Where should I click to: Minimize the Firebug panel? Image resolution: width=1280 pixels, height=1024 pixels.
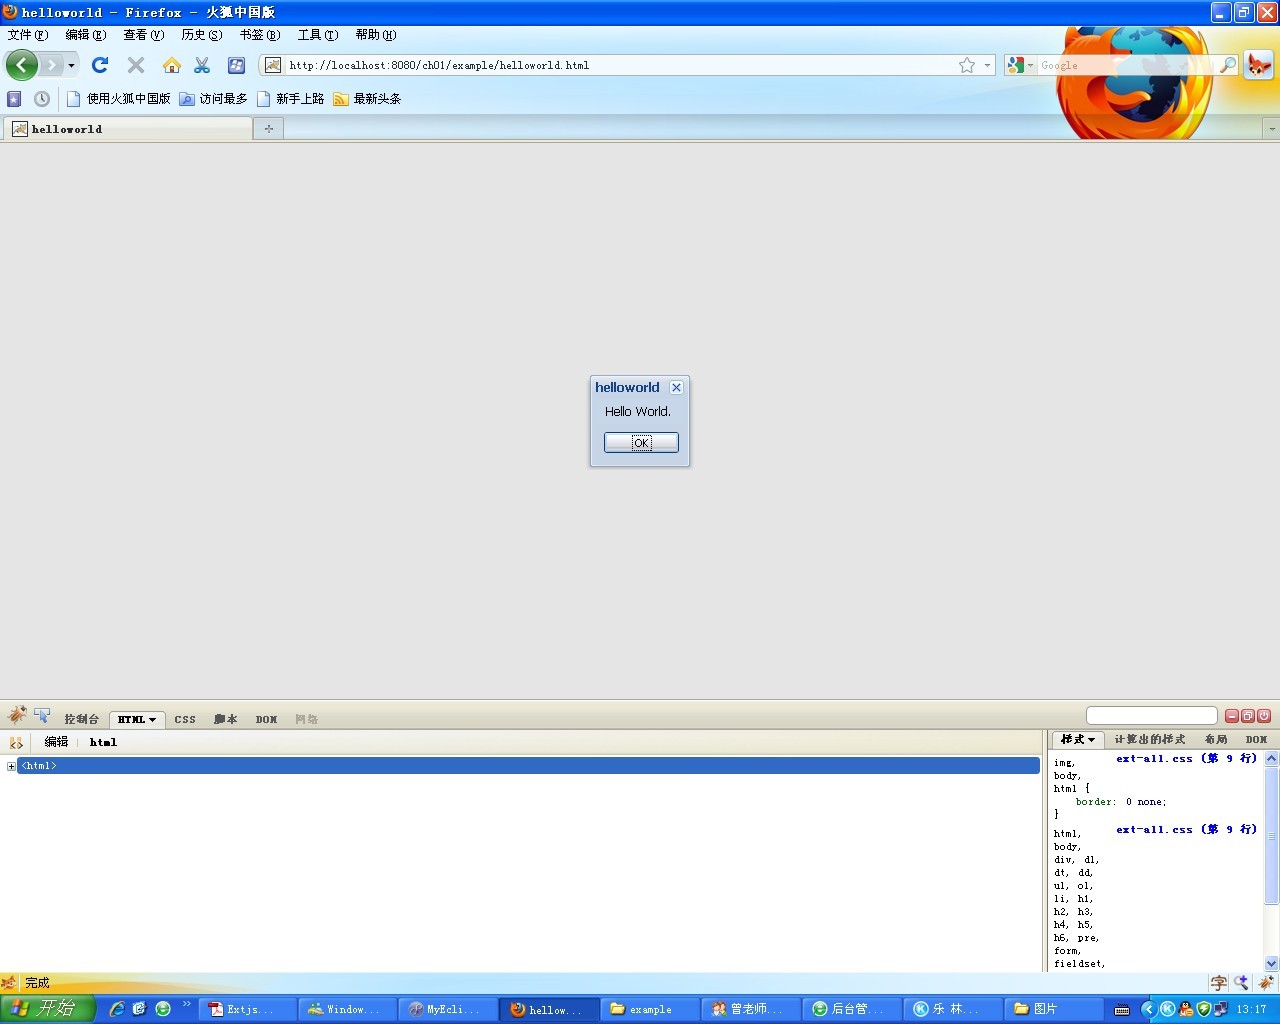coord(1232,716)
